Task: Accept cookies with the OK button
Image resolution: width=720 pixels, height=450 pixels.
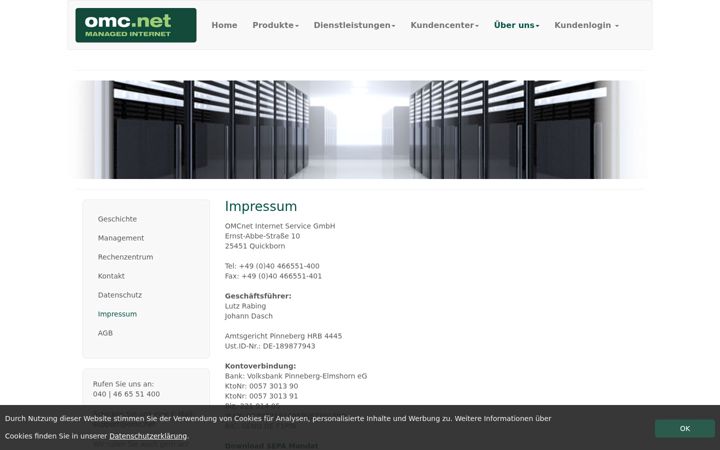Action: pyautogui.click(x=685, y=428)
